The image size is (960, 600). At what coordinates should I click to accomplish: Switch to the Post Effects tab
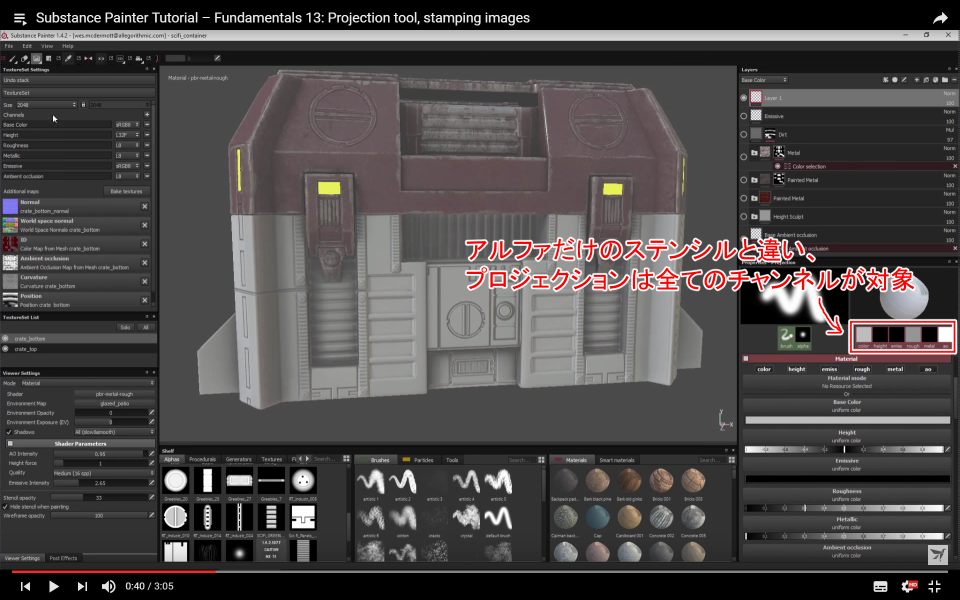point(64,558)
